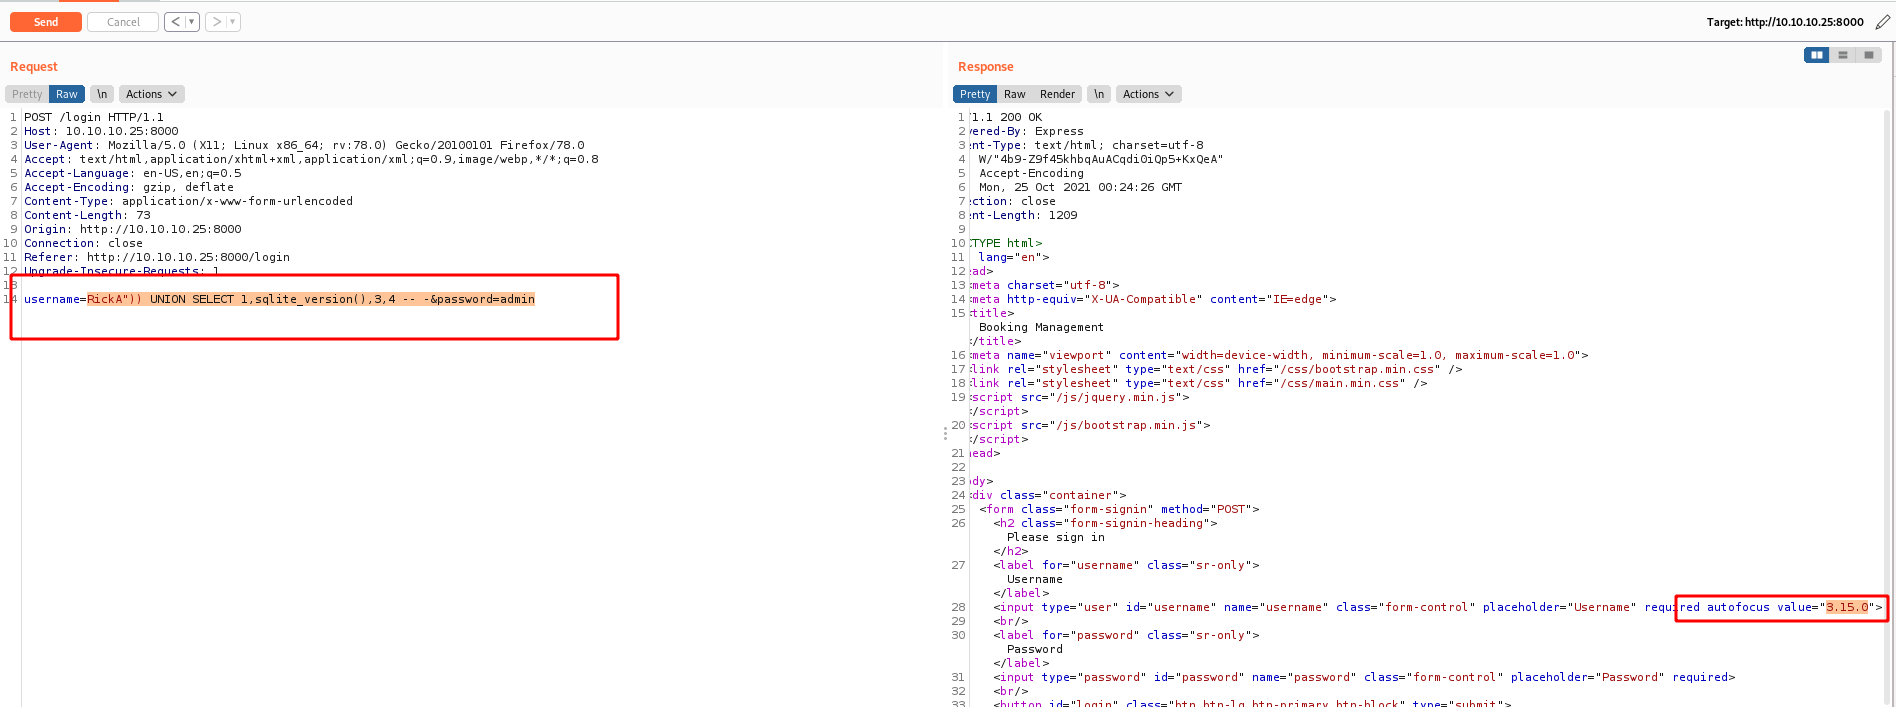Click the 'Content-Length: 73' request header
Image resolution: width=1896 pixels, height=707 pixels.
coord(87,215)
